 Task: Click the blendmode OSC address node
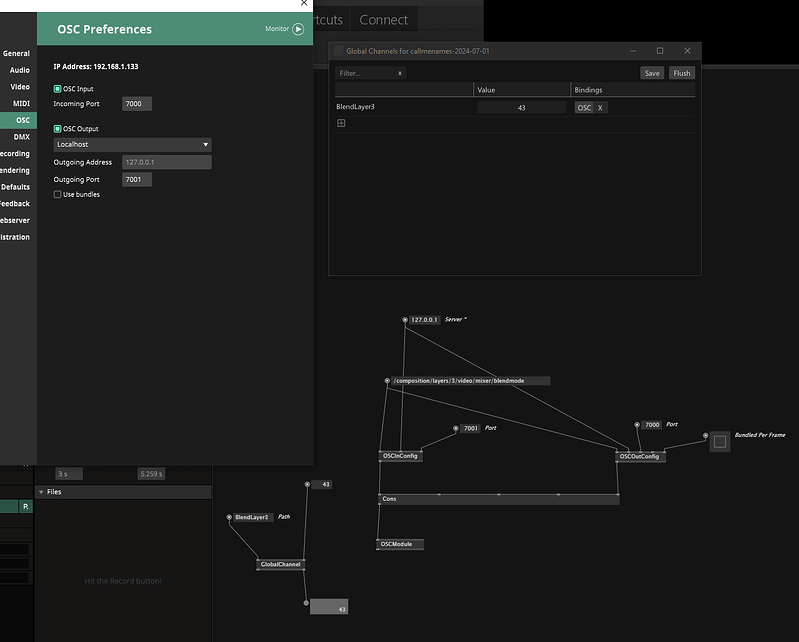pos(470,381)
